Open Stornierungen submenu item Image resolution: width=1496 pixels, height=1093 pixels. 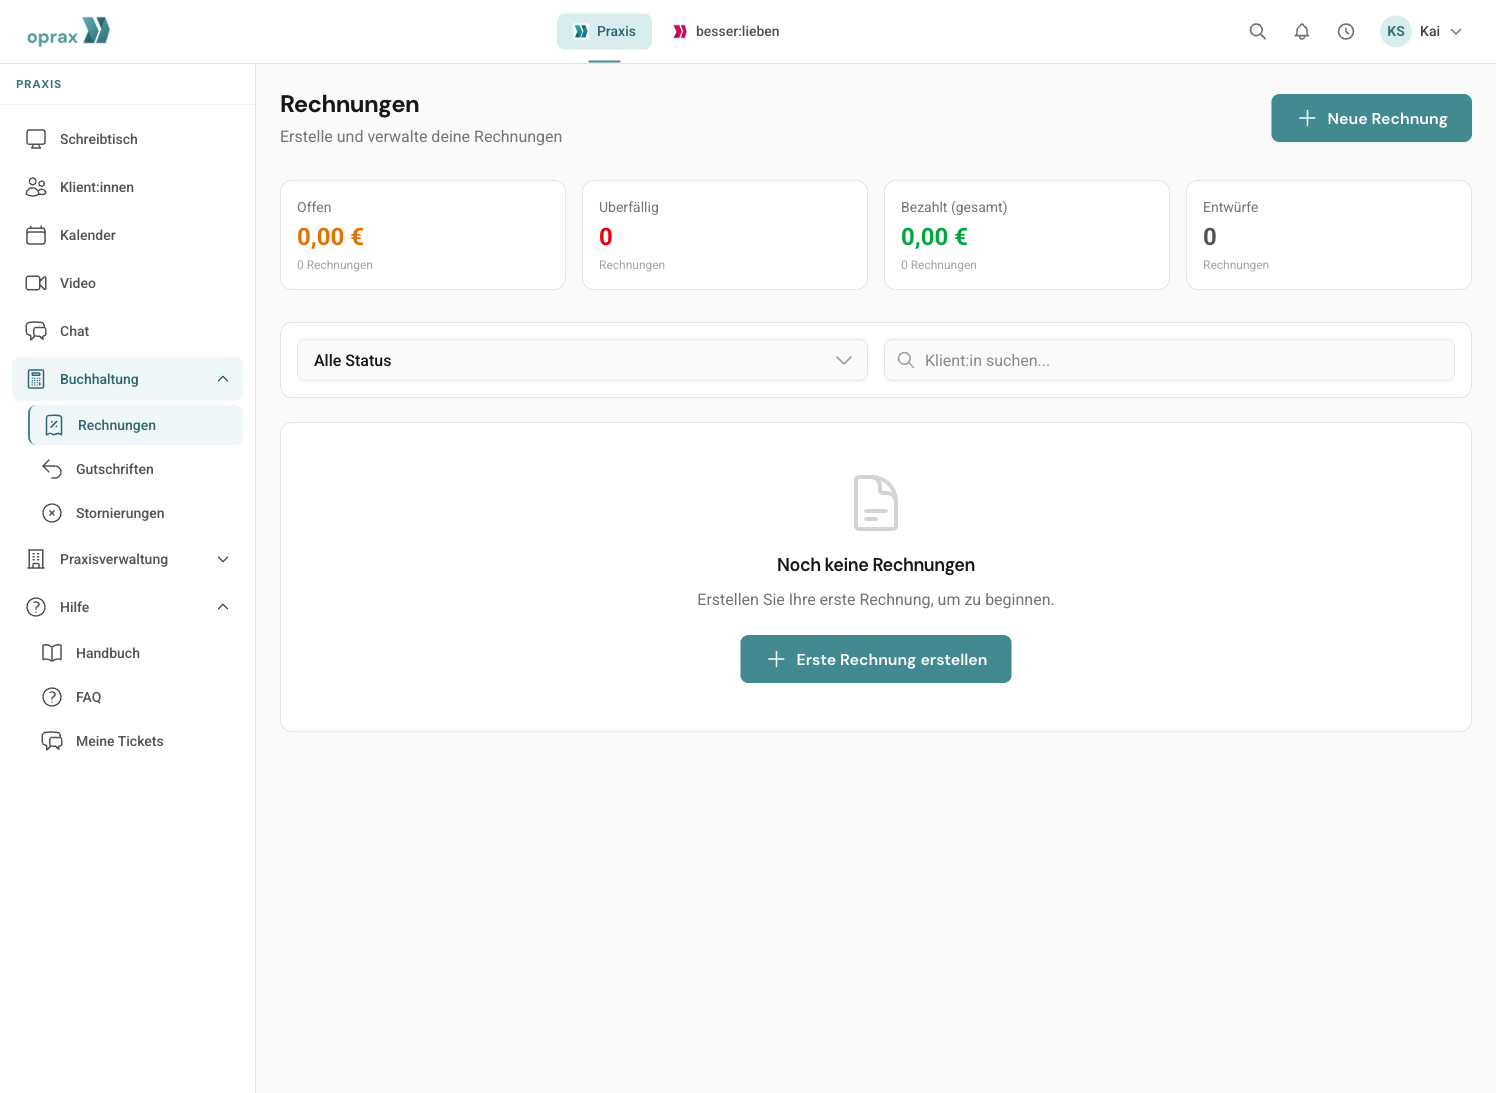tap(136, 513)
